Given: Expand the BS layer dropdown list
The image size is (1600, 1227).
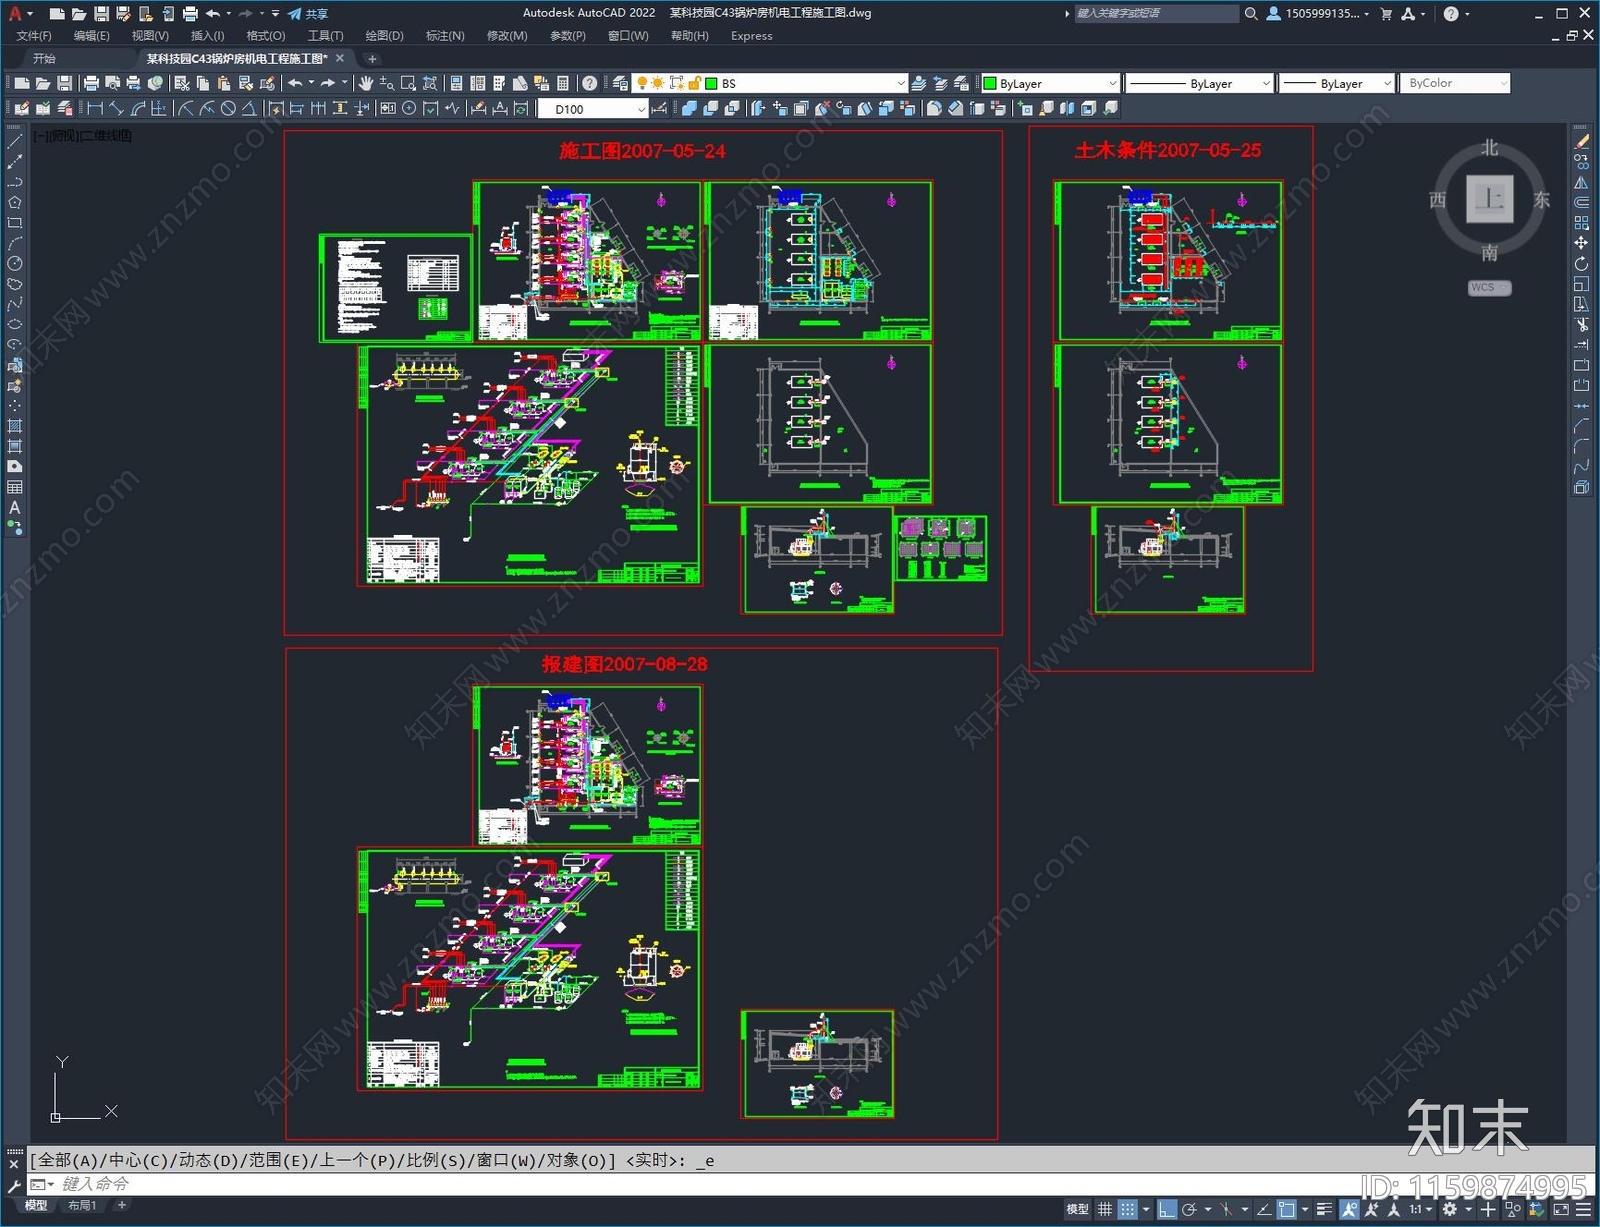Looking at the screenshot, I should tap(900, 84).
